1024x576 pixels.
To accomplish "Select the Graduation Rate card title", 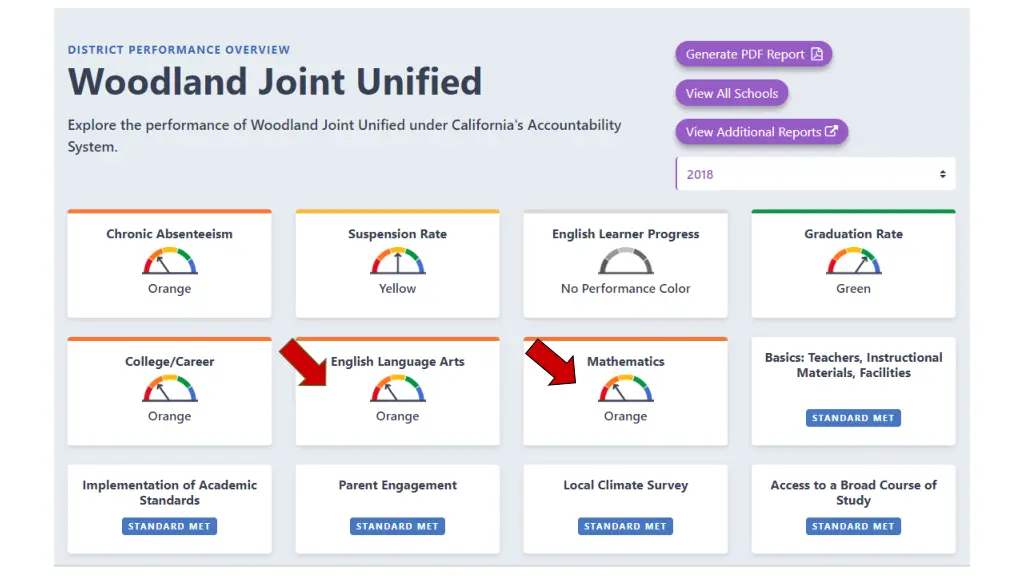I will click(854, 234).
